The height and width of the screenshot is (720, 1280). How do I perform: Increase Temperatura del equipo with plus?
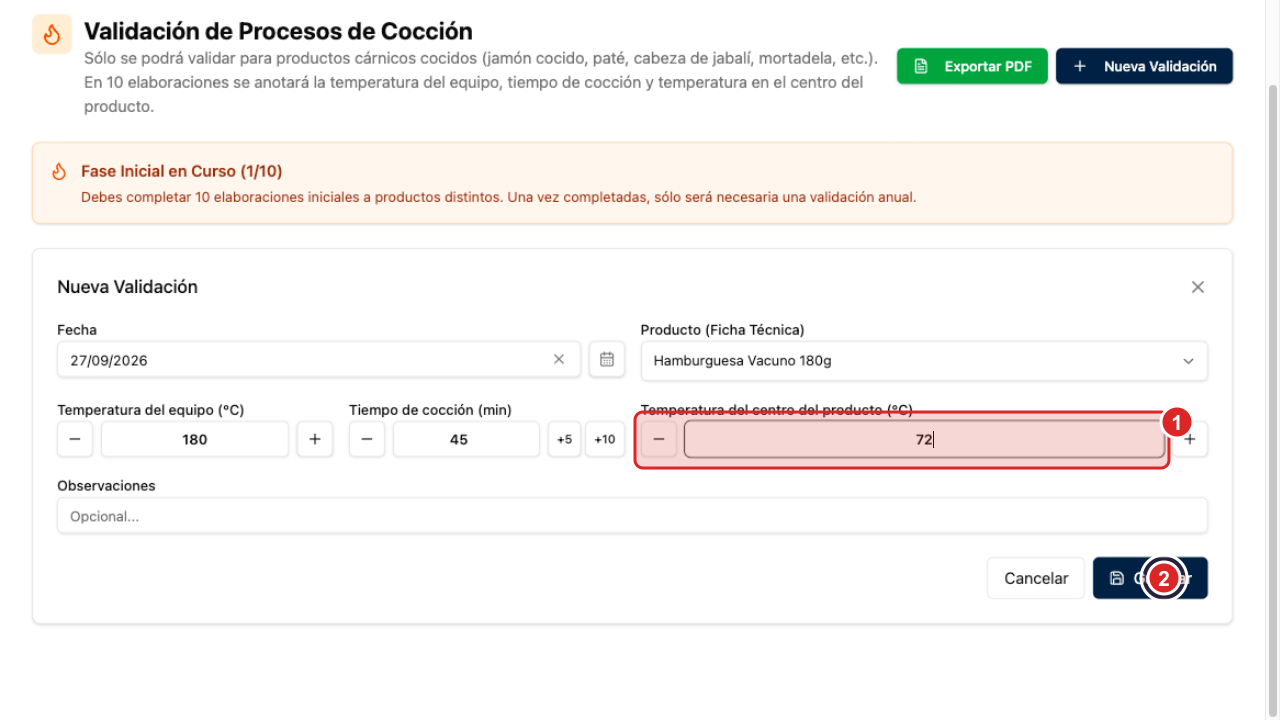coord(314,439)
